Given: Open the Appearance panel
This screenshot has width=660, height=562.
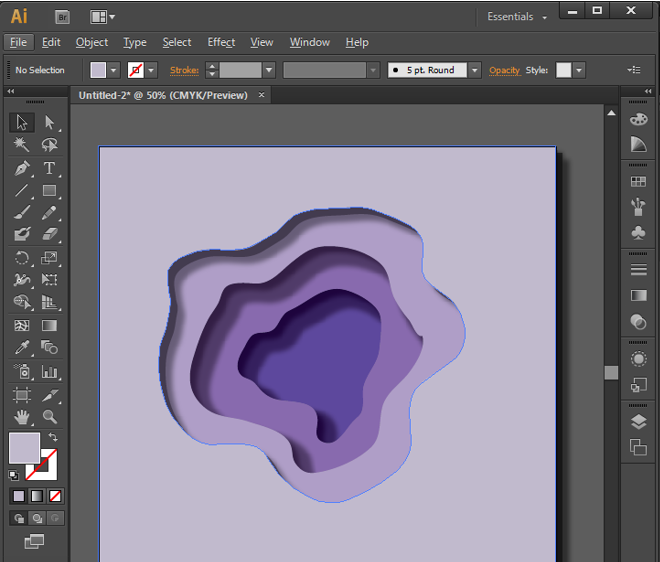Looking at the screenshot, I should 639,359.
